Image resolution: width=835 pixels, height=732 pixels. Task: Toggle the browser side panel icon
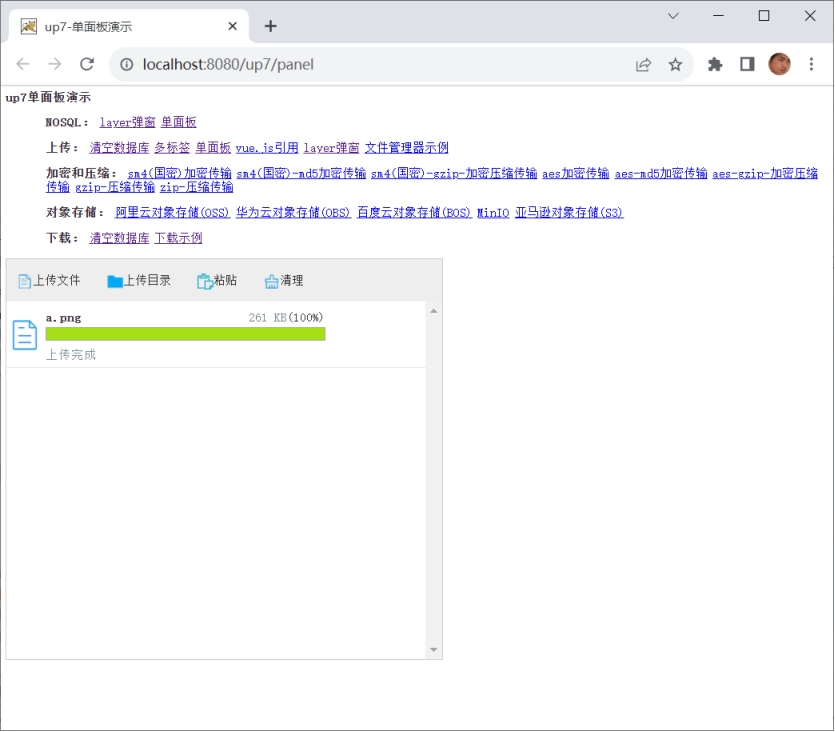coord(747,64)
